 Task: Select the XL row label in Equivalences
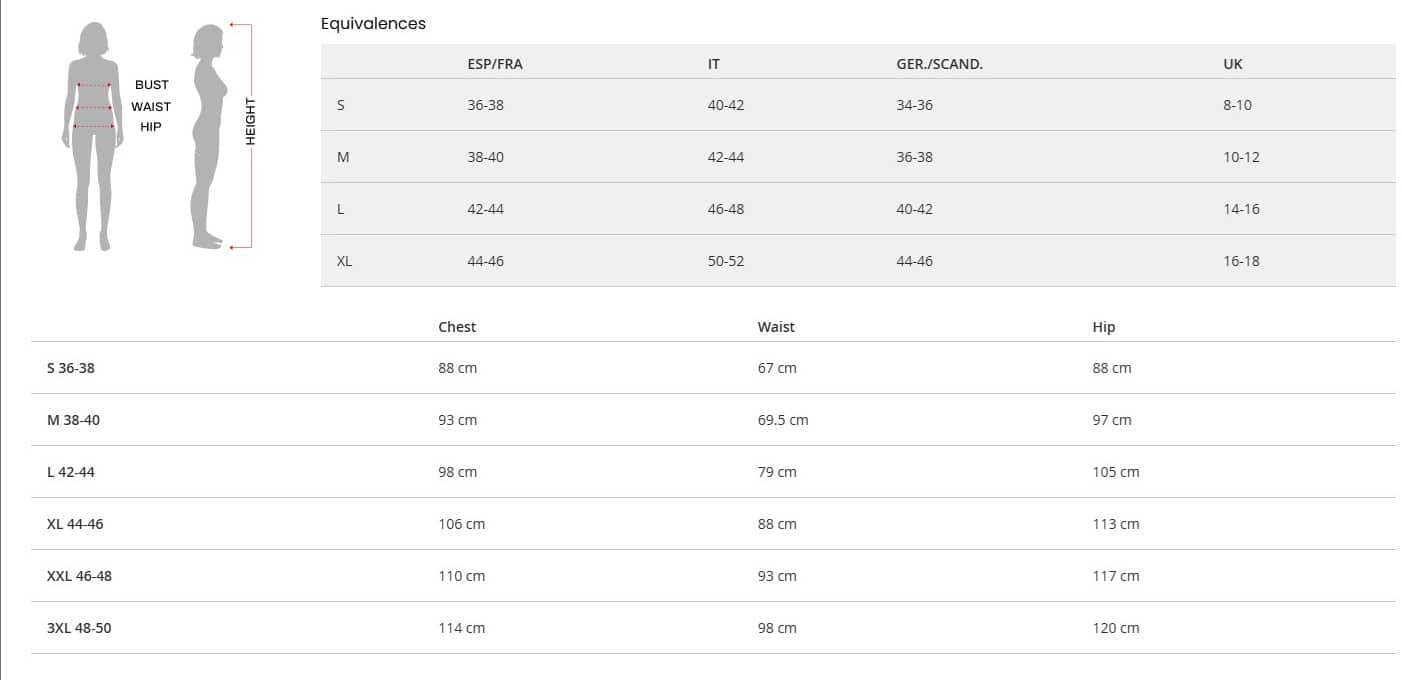(x=344, y=261)
